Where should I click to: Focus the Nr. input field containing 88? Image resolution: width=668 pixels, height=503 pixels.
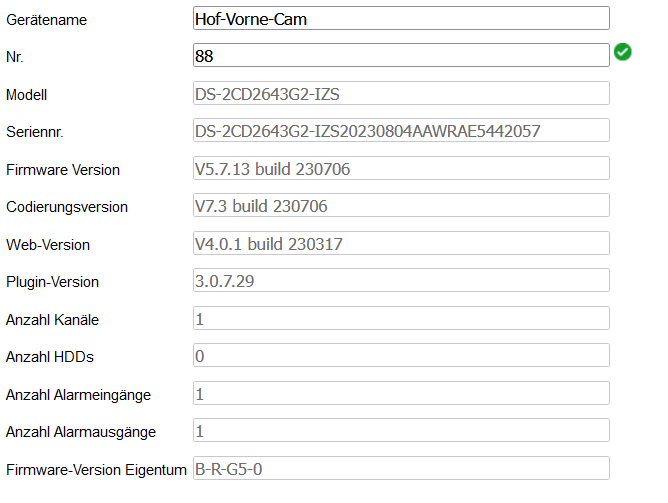click(x=400, y=56)
